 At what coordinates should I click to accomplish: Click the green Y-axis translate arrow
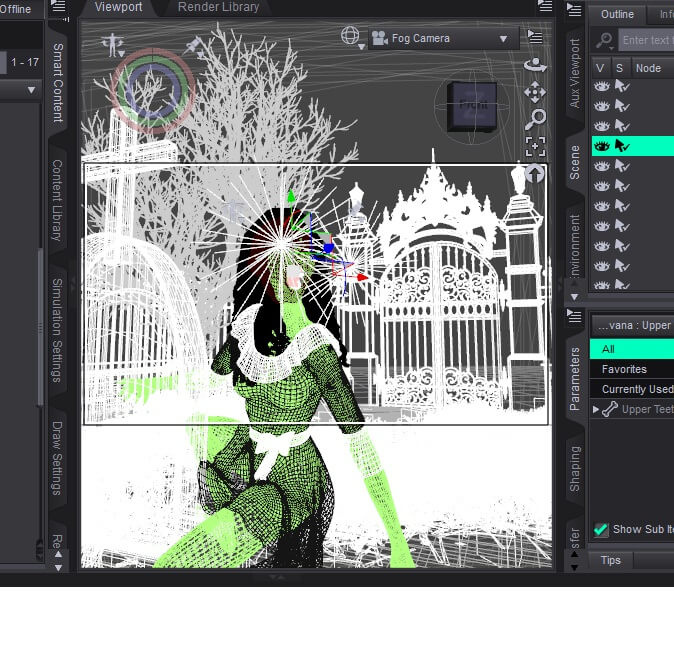pos(291,196)
